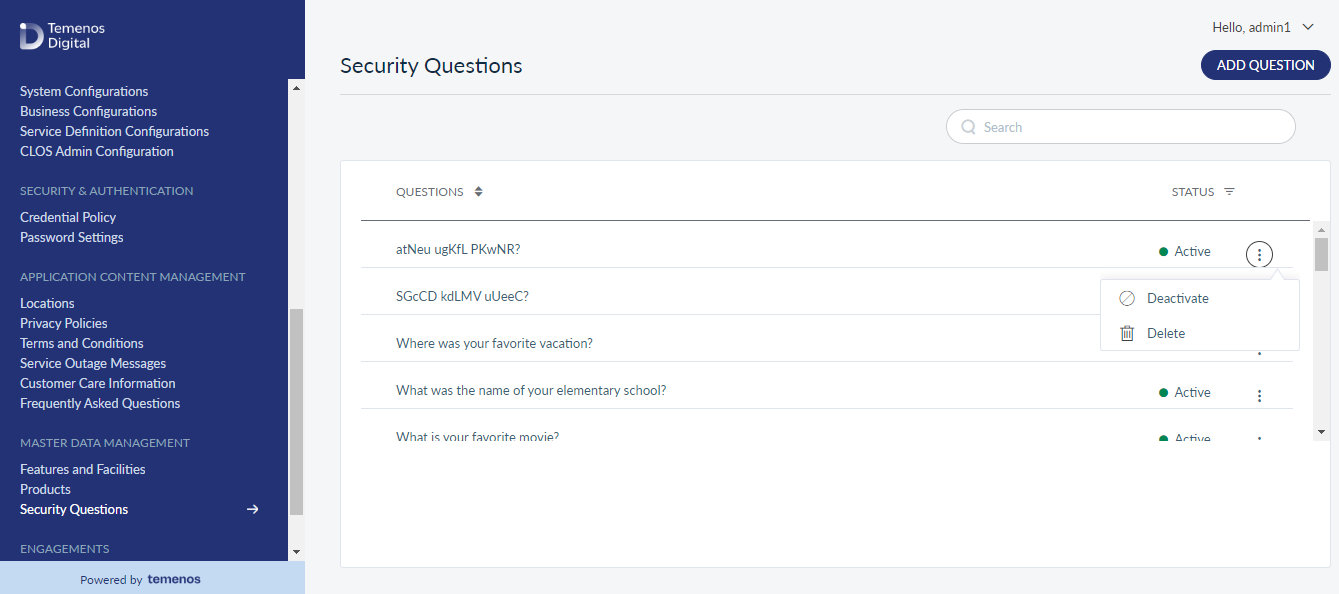This screenshot has width=1339, height=594.
Task: Click the Deactivate icon in popup
Action: [x=1127, y=299]
